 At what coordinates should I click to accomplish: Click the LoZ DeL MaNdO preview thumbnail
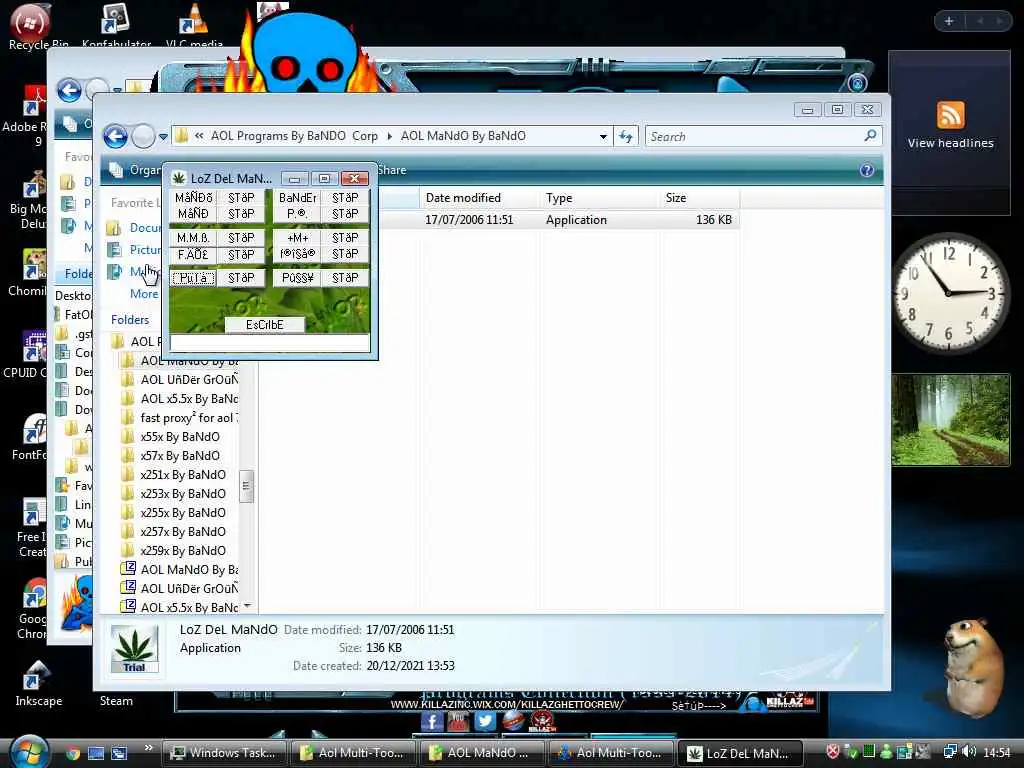[x=134, y=648]
